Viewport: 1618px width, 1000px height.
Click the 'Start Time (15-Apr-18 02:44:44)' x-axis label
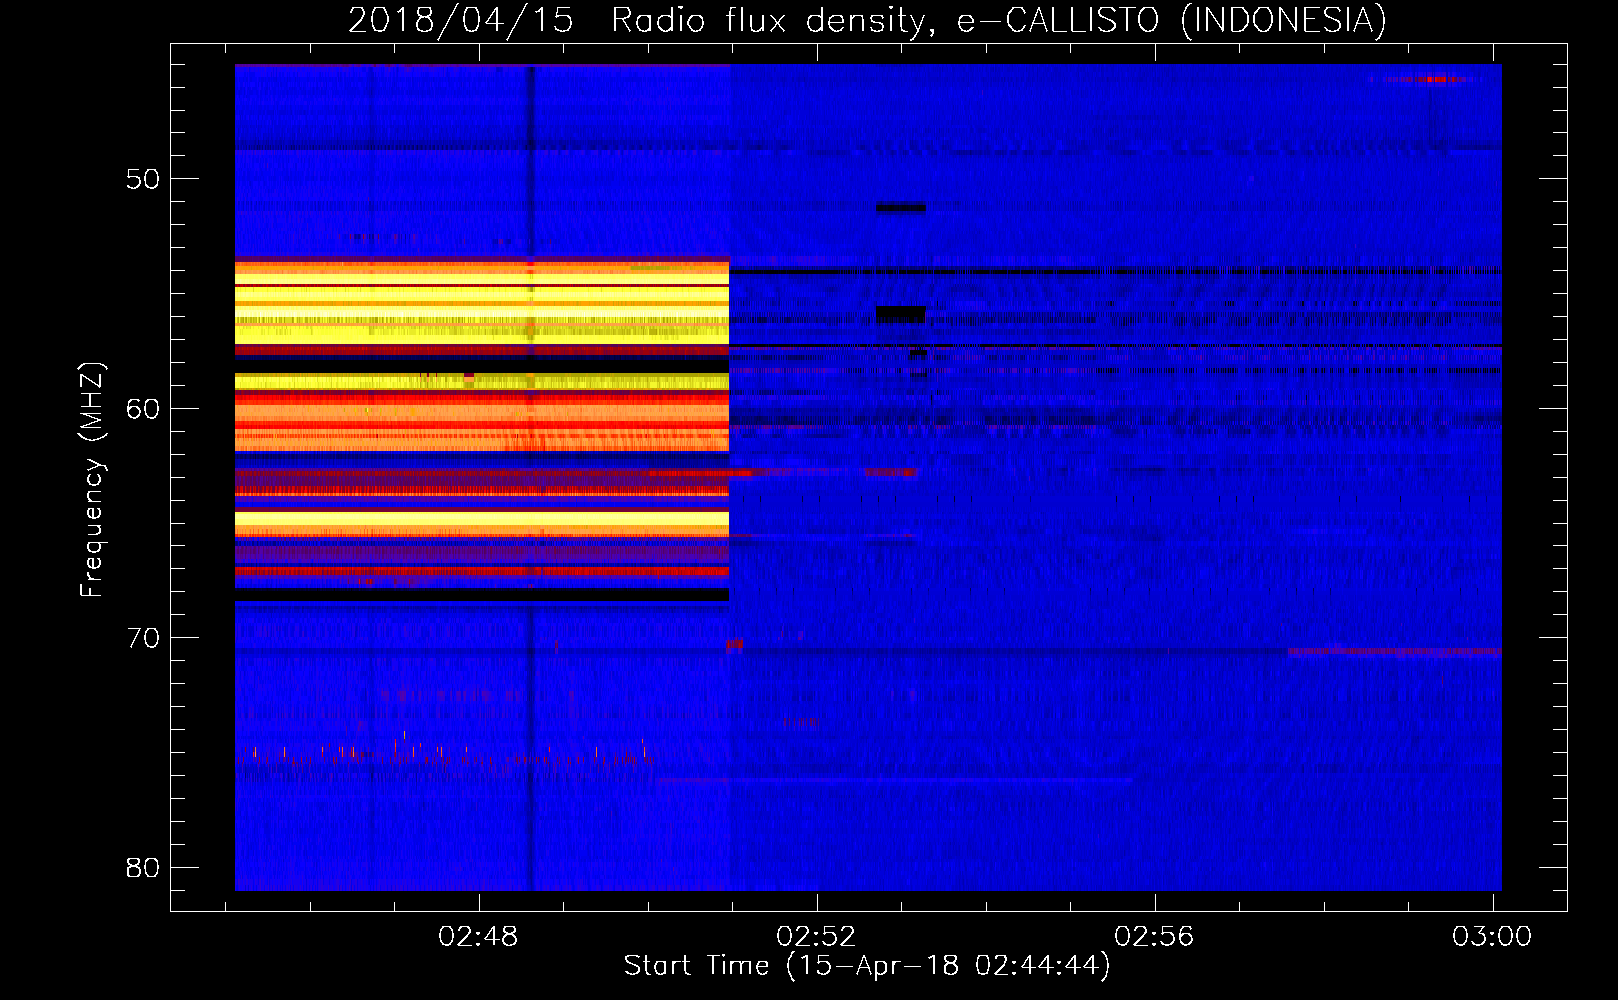coord(867,966)
